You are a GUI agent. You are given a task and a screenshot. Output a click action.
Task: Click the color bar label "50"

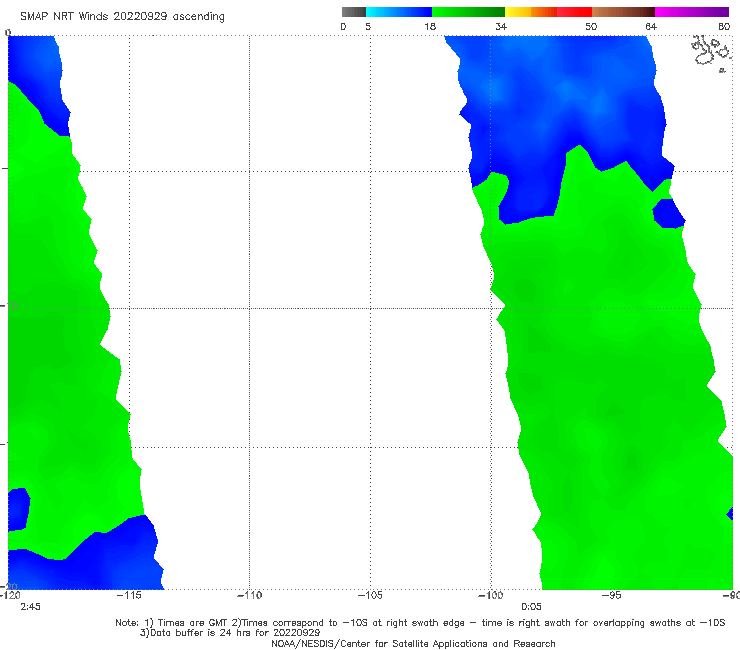click(x=591, y=27)
